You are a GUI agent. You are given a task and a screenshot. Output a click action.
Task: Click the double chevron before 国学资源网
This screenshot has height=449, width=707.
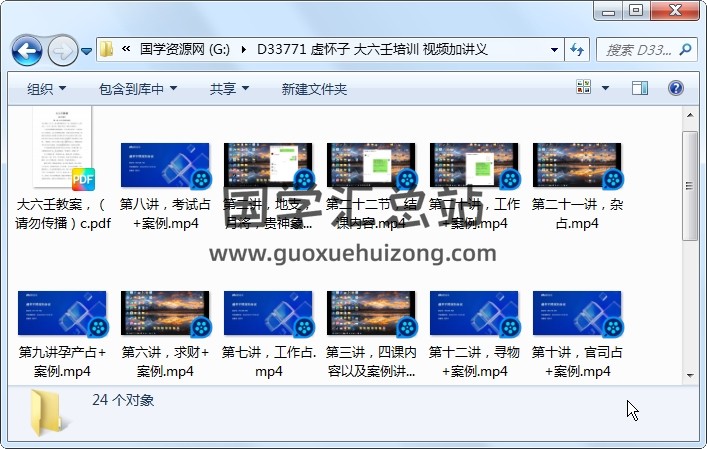point(126,49)
